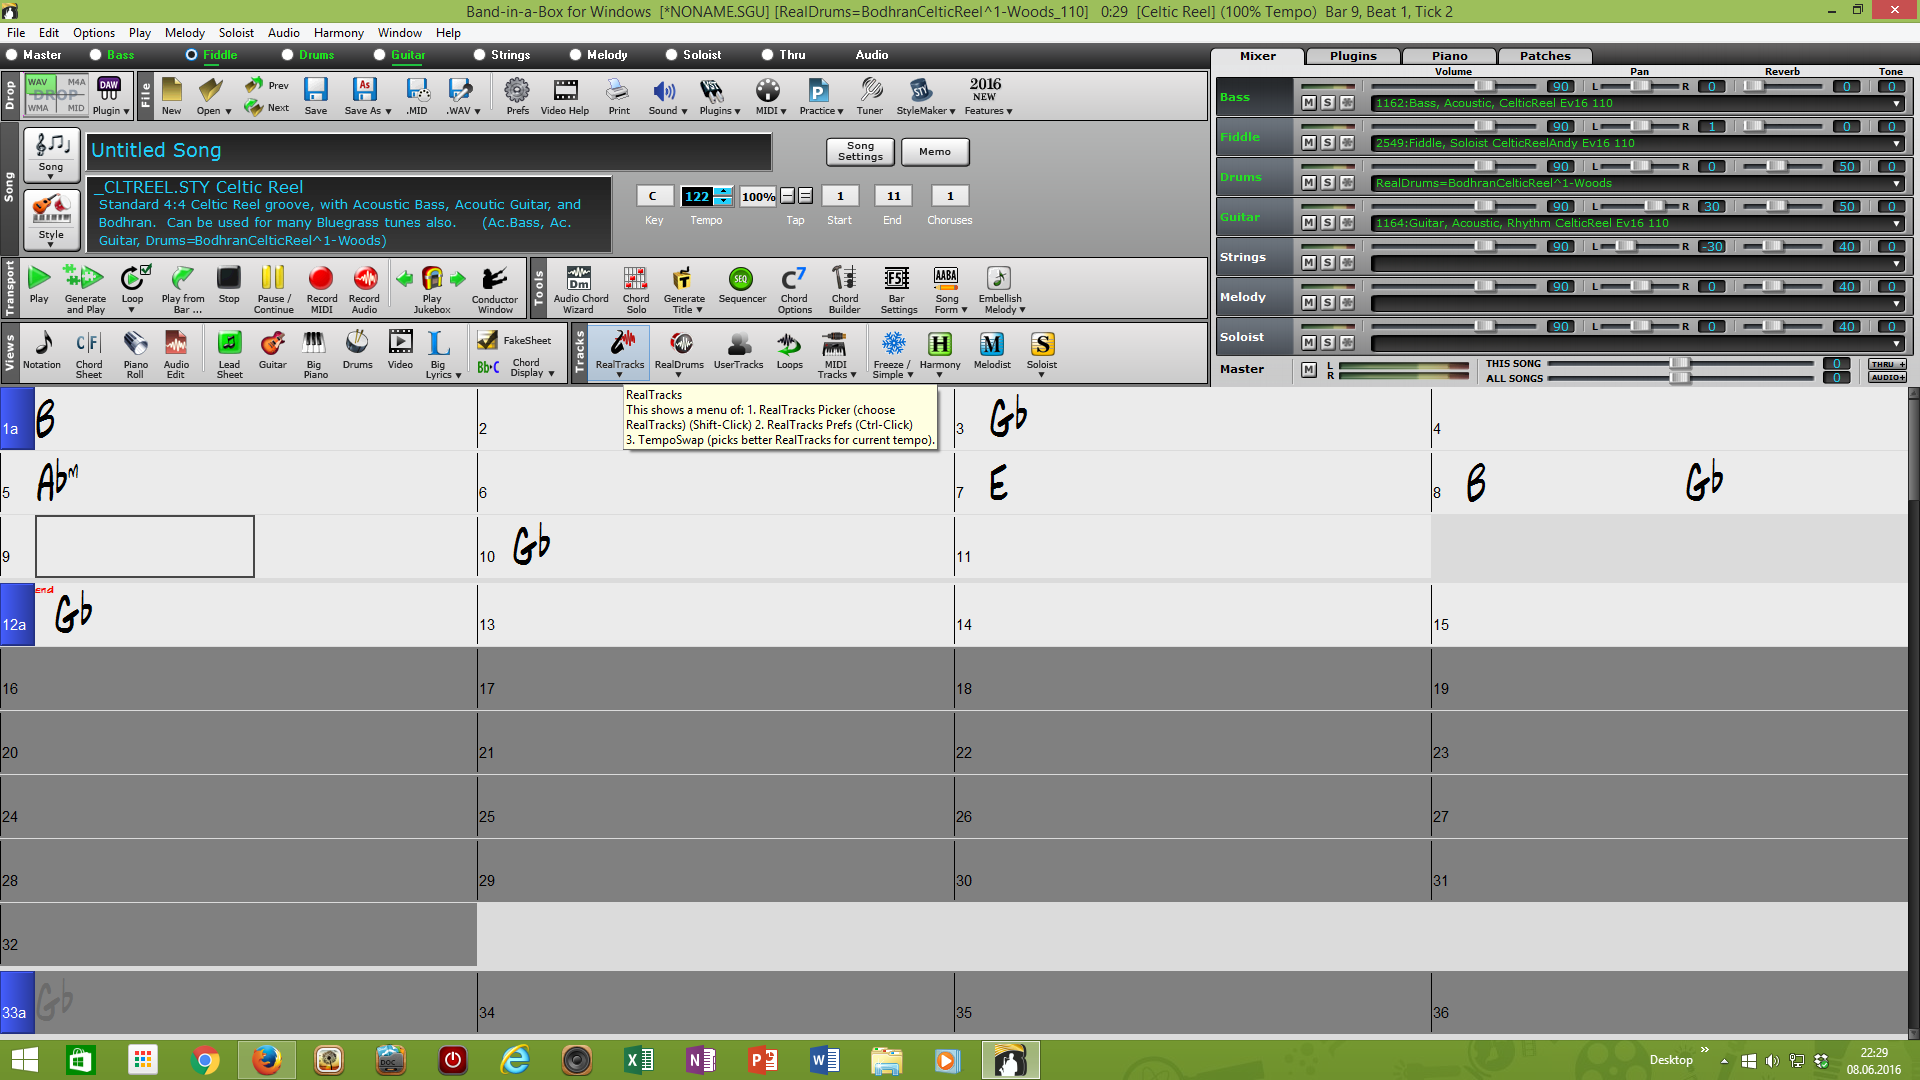Open the Lead Sheet view
Viewport: 1920px width, 1080px height.
pyautogui.click(x=229, y=354)
